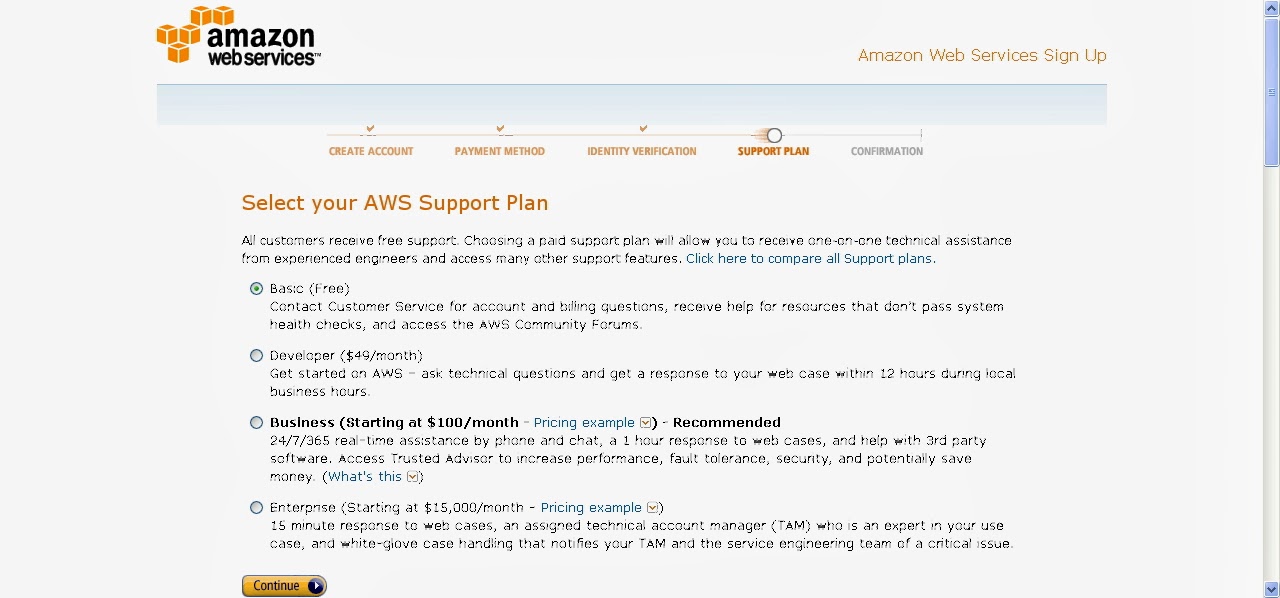Click the Payment Method step checkmark

click(x=500, y=128)
